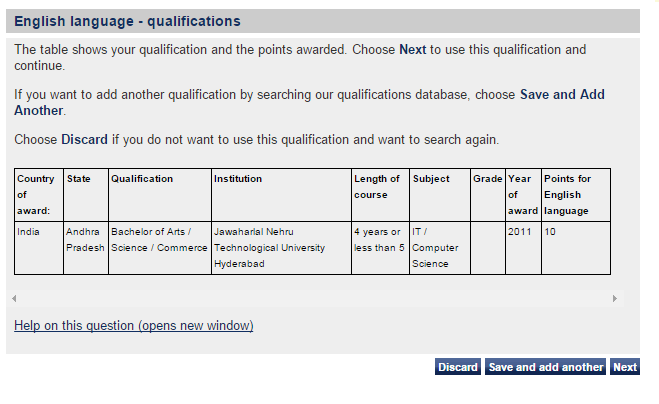Click the 'Country of award' column header

(37, 195)
